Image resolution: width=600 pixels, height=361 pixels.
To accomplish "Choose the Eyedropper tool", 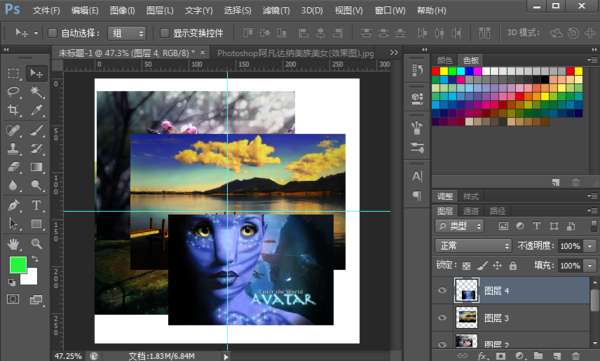I will (x=37, y=110).
